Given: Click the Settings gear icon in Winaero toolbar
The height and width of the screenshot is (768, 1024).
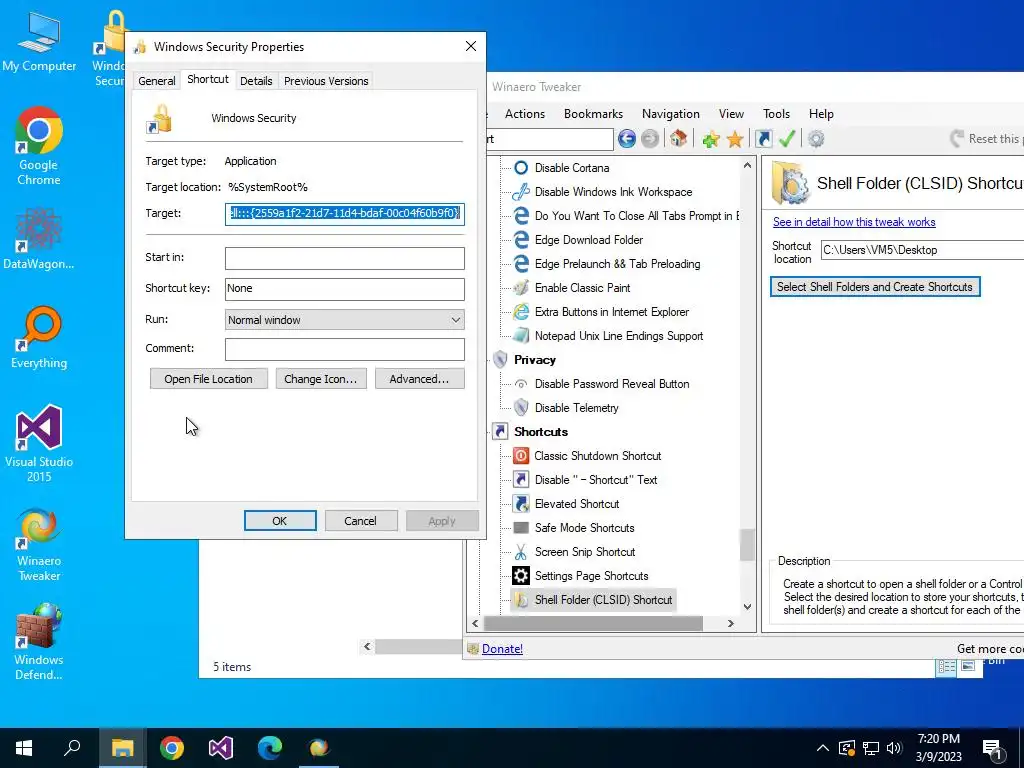Looking at the screenshot, I should point(816,138).
